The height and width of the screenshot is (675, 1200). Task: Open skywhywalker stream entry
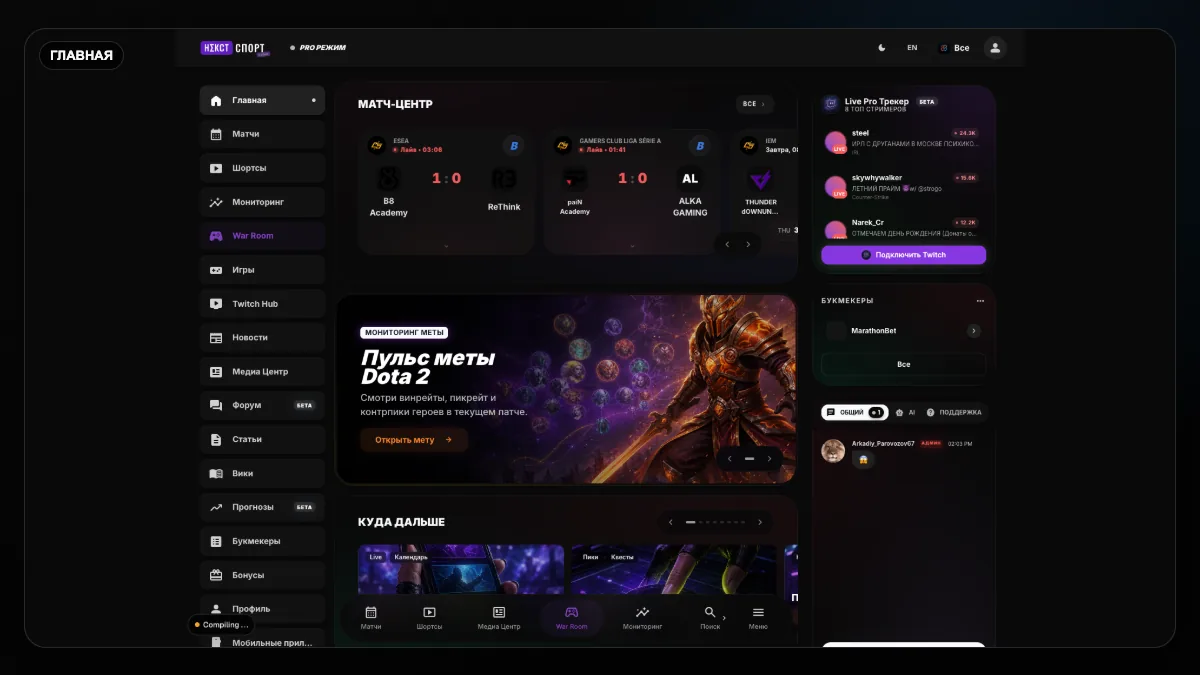(904, 186)
